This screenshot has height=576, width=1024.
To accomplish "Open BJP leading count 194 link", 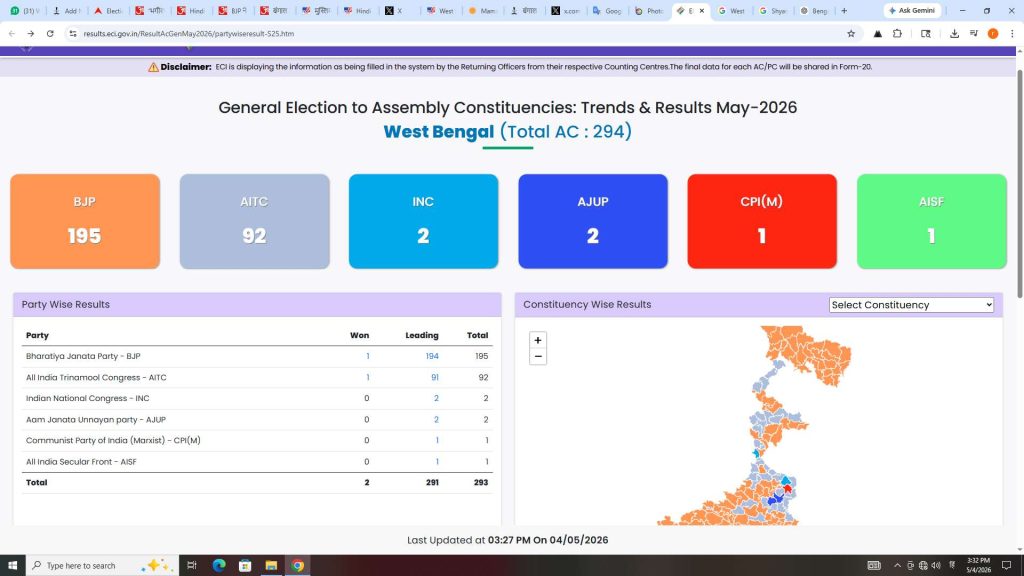I will [432, 356].
